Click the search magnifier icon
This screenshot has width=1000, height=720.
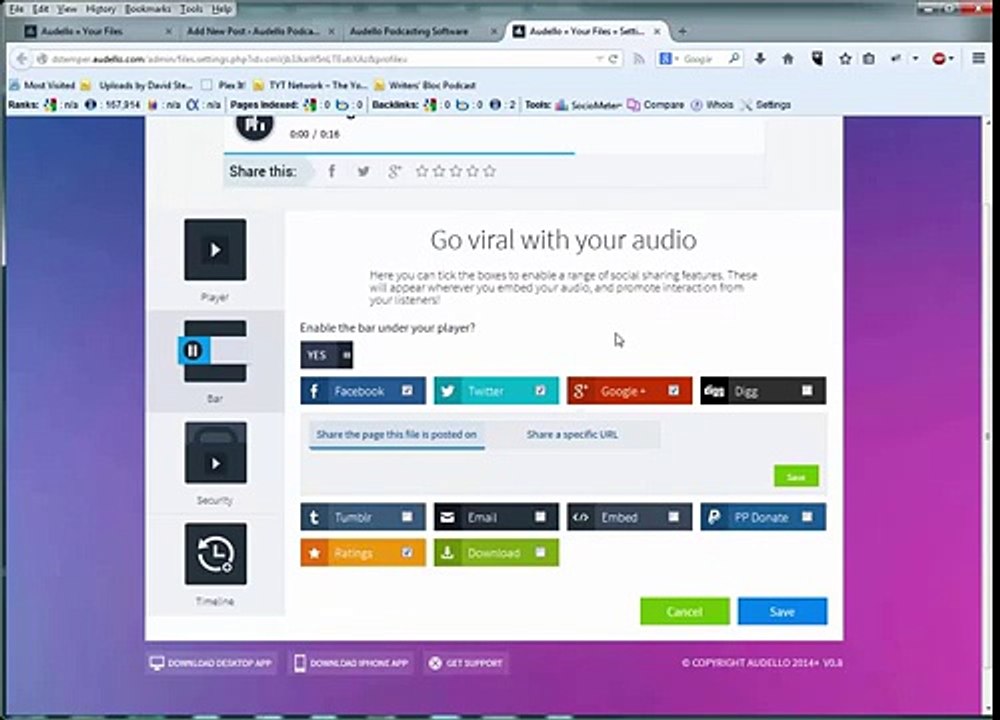(x=734, y=58)
